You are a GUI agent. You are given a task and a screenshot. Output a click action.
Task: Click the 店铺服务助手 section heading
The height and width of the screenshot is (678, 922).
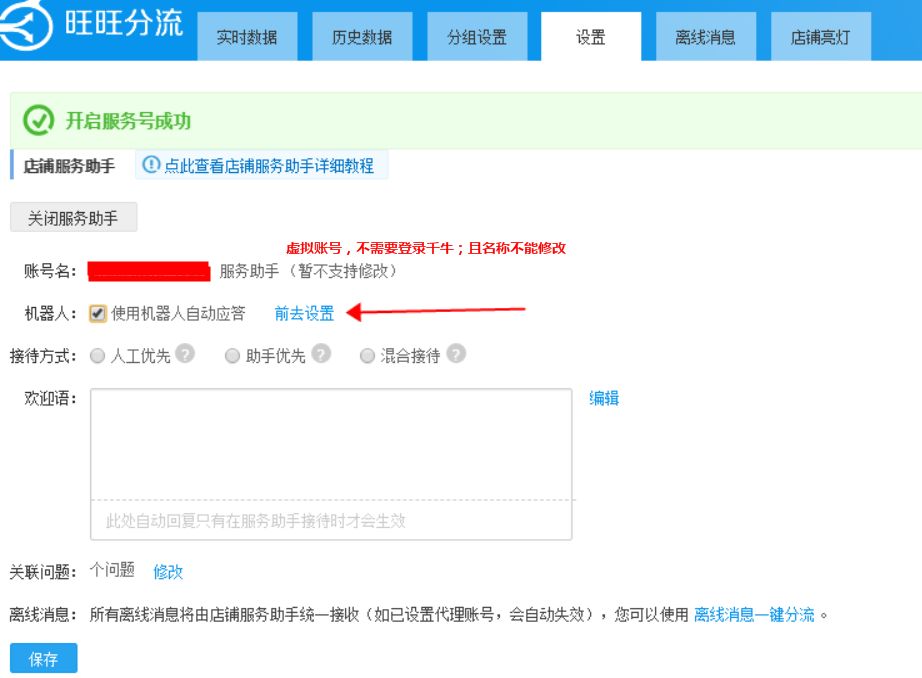point(69,166)
